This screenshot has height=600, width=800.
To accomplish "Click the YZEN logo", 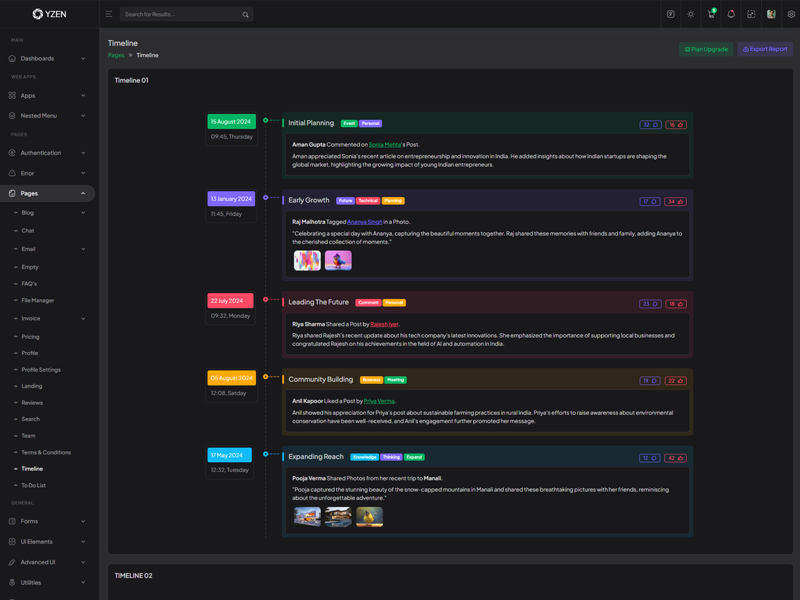I will coord(49,14).
